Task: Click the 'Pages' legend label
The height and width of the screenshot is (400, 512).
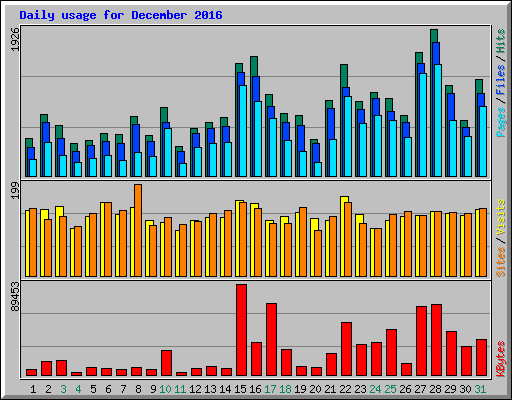Action: [501, 122]
